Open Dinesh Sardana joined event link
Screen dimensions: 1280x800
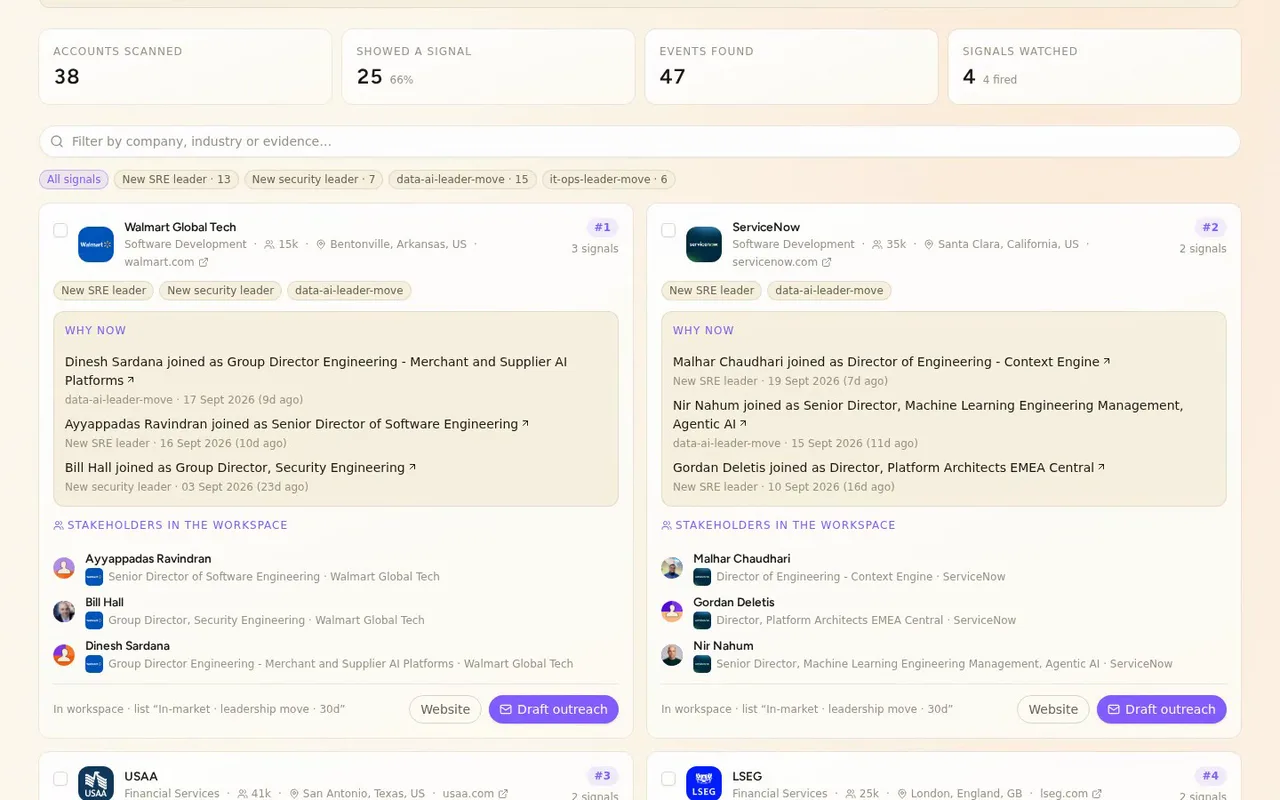(316, 371)
